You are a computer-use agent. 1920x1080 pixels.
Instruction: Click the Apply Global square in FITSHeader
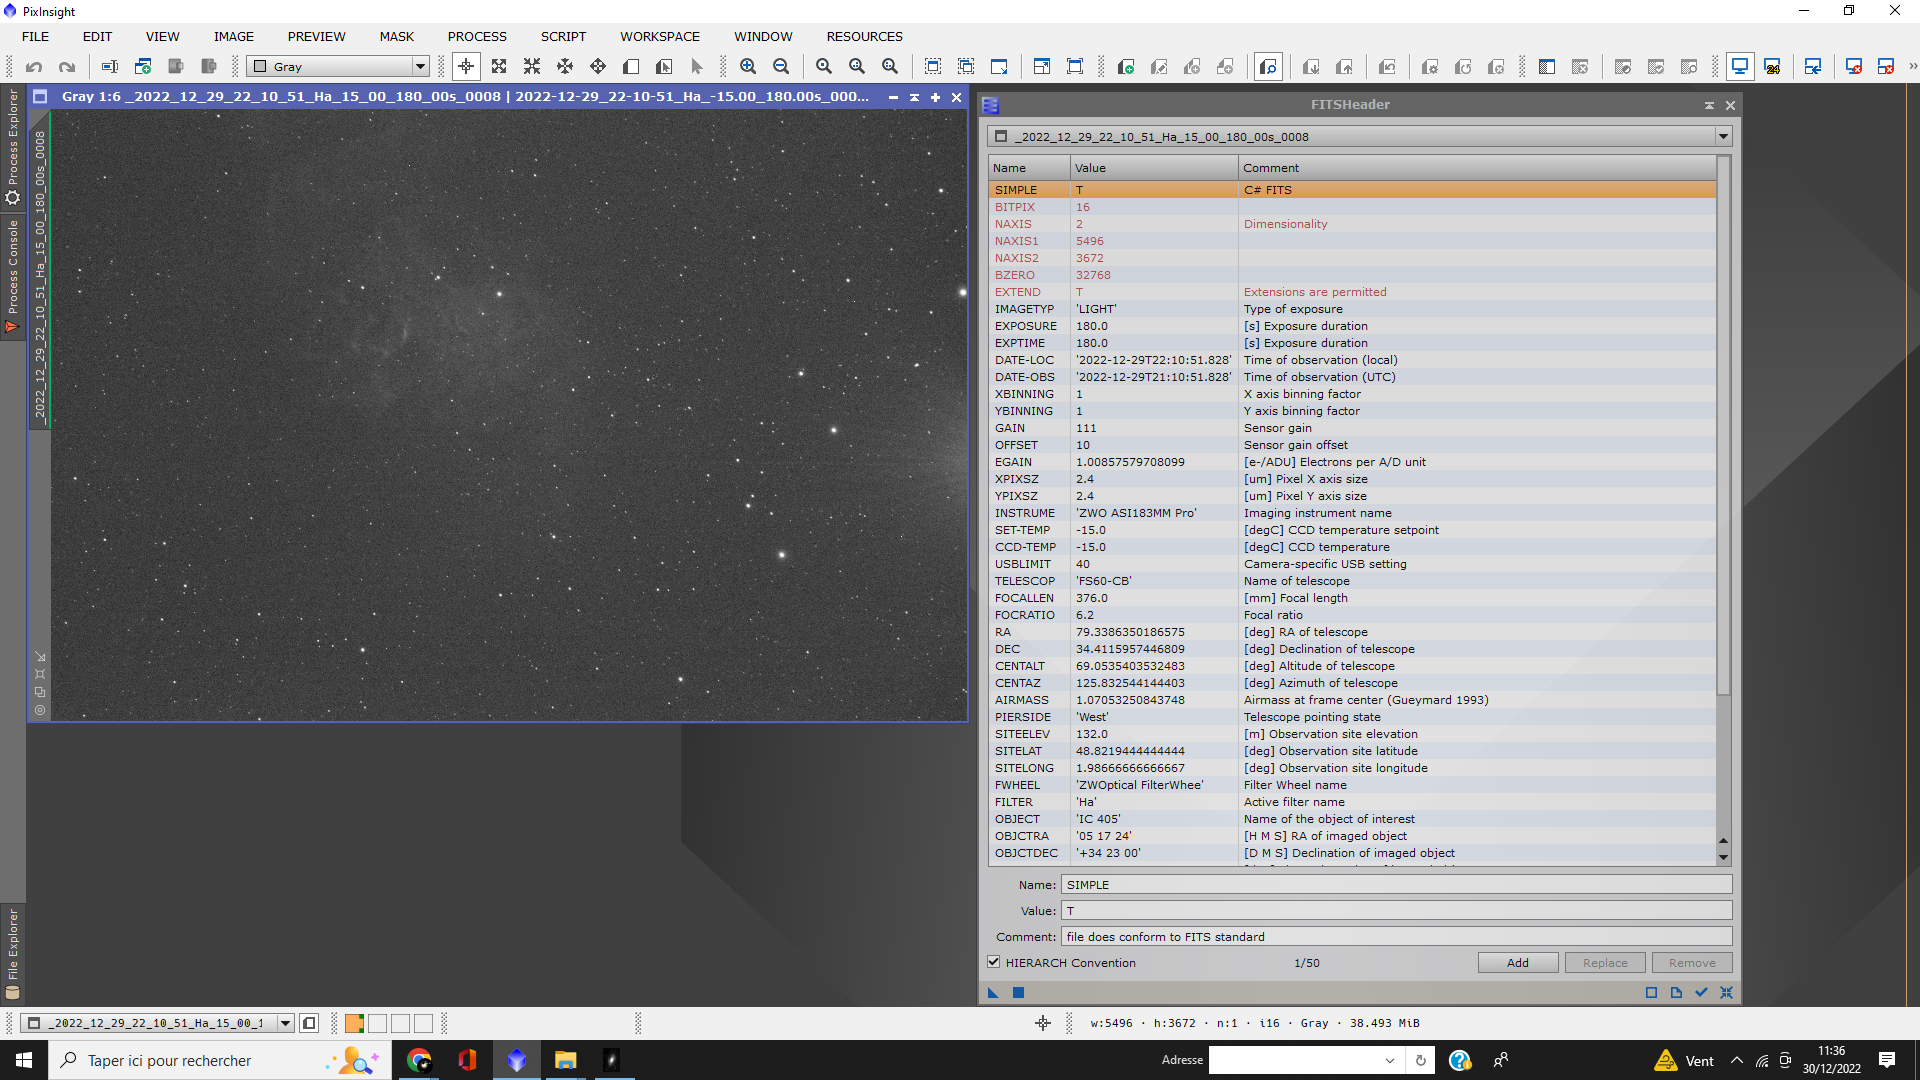click(x=1018, y=993)
